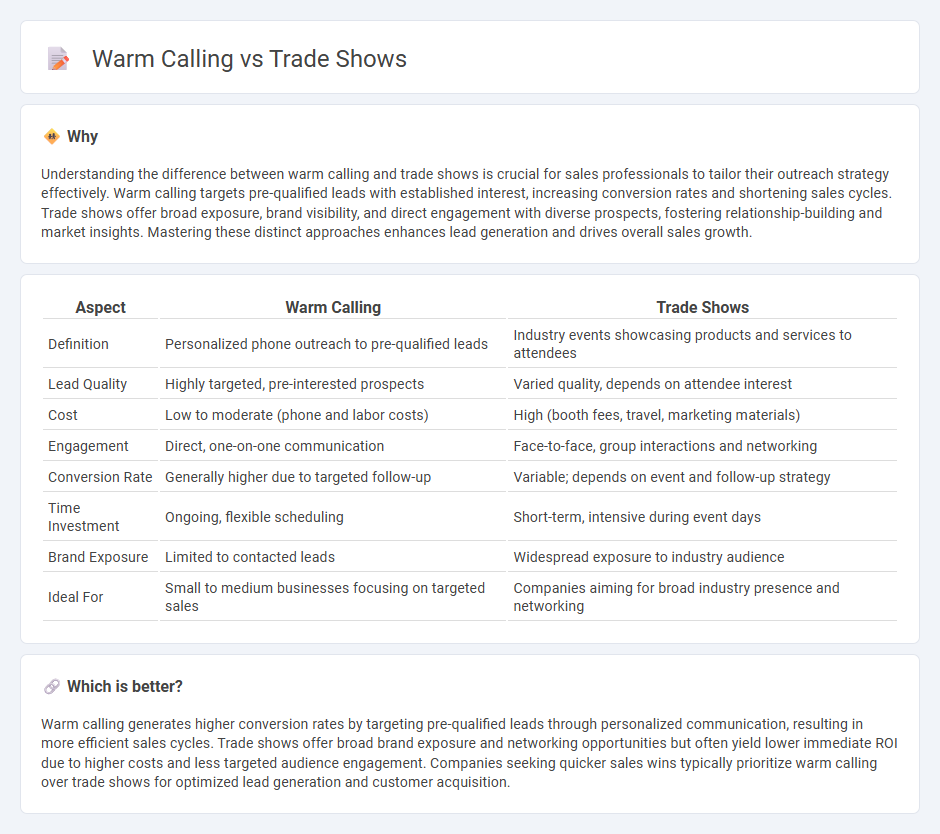Click the orange diamond icon beside Why
This screenshot has height=834, width=940.
click(x=52, y=137)
